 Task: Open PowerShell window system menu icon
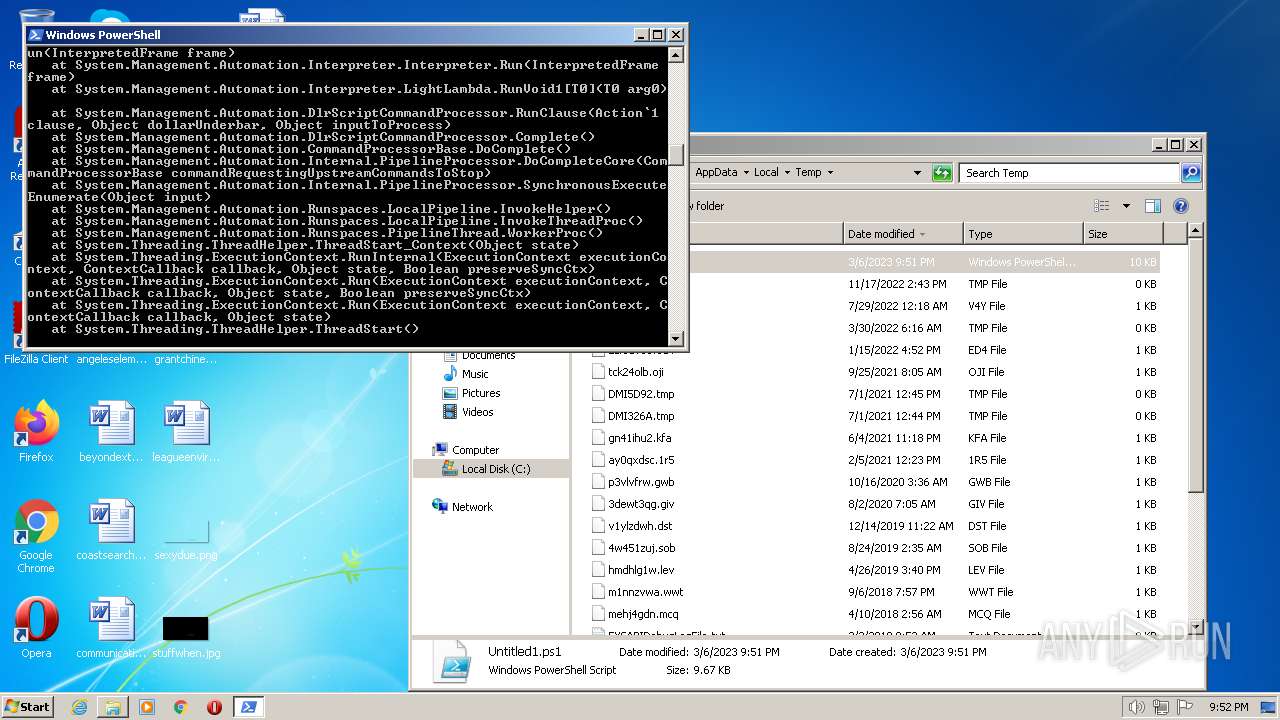[x=35, y=34]
